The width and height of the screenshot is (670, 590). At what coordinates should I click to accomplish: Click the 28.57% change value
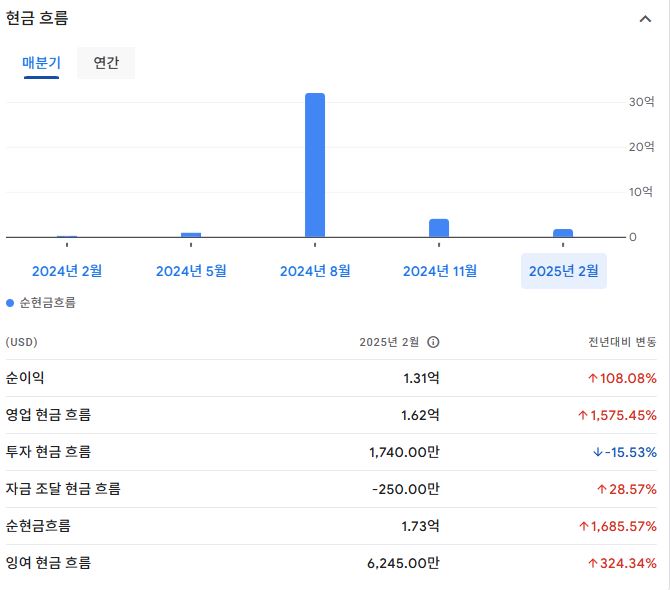point(627,489)
